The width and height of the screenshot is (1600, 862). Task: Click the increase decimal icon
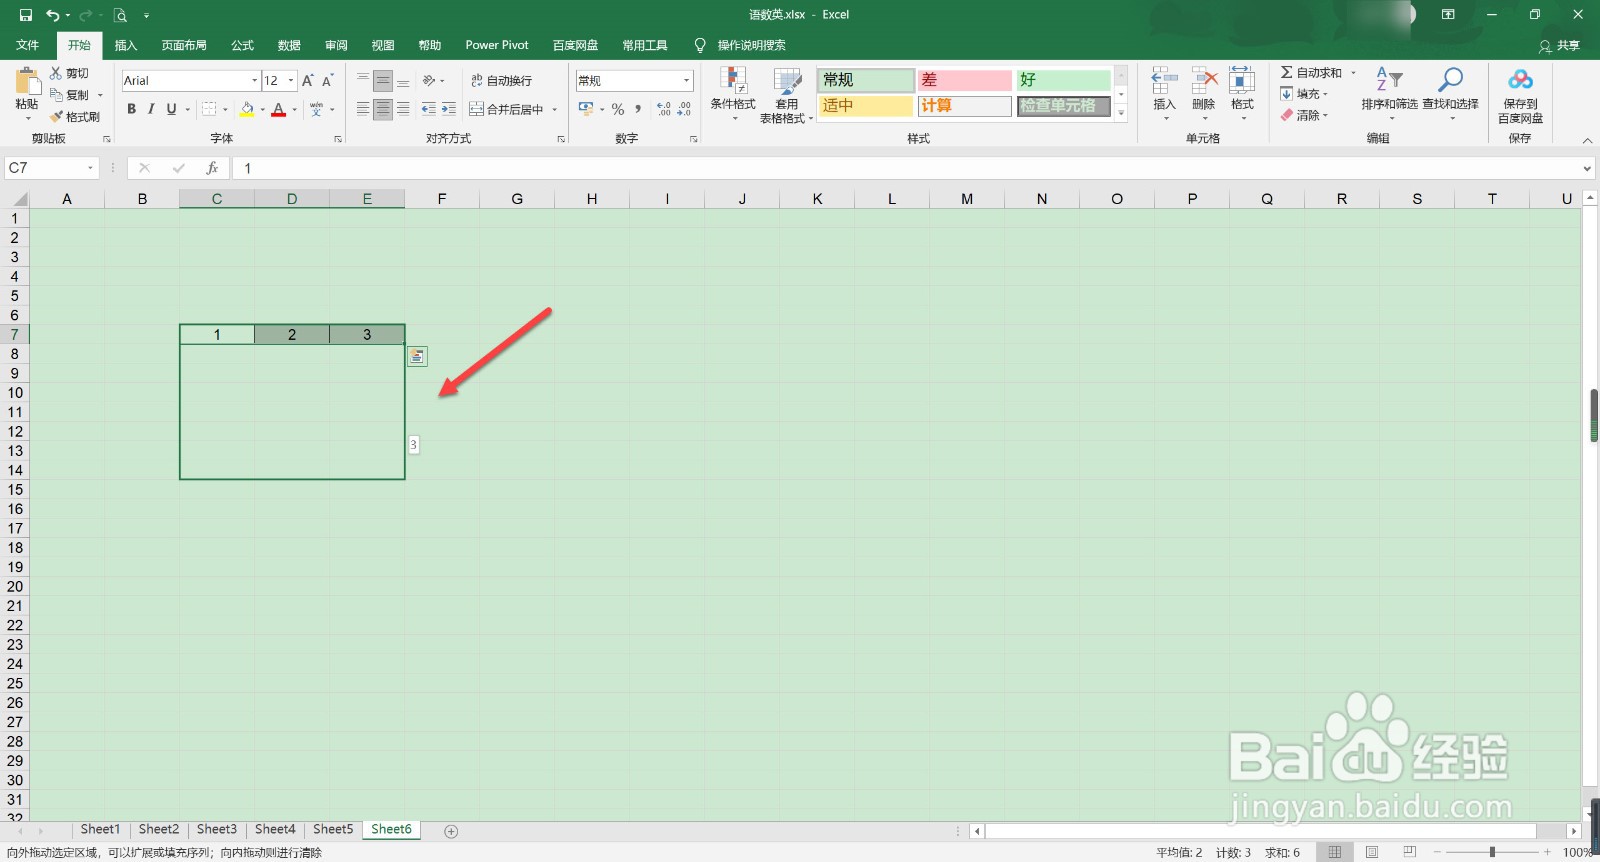point(664,109)
